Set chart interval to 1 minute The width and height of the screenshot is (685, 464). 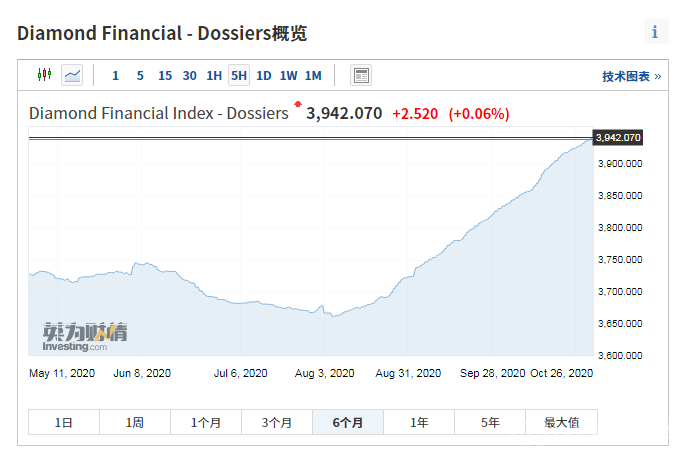[x=115, y=76]
